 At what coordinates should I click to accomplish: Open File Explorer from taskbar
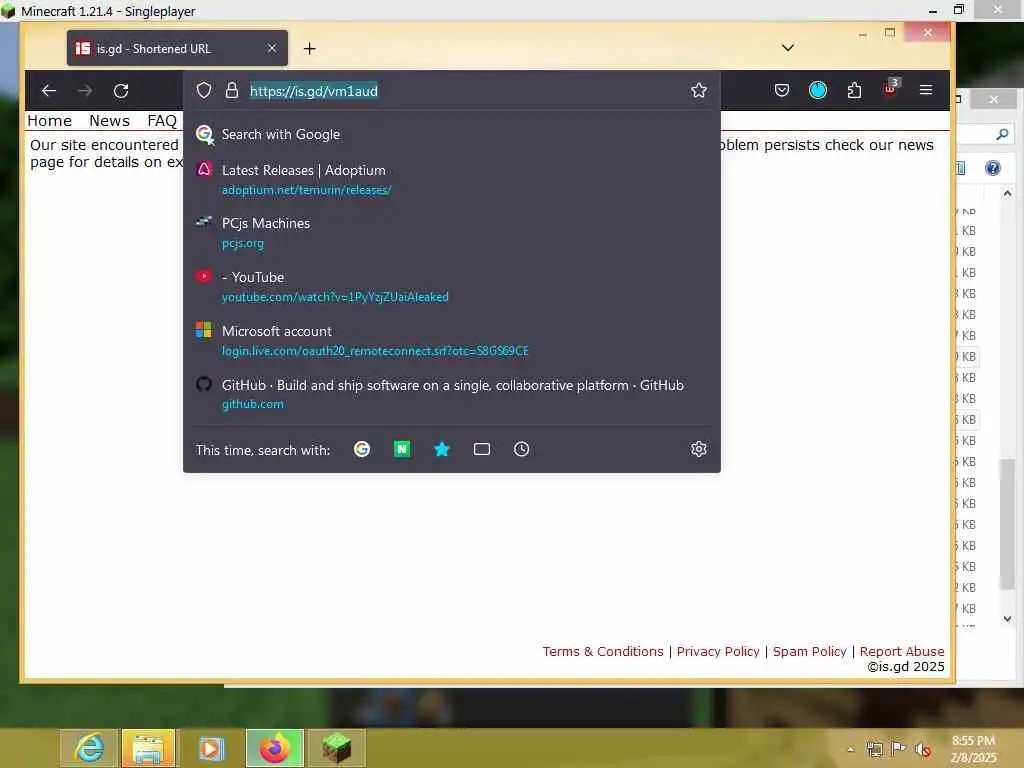click(x=149, y=748)
